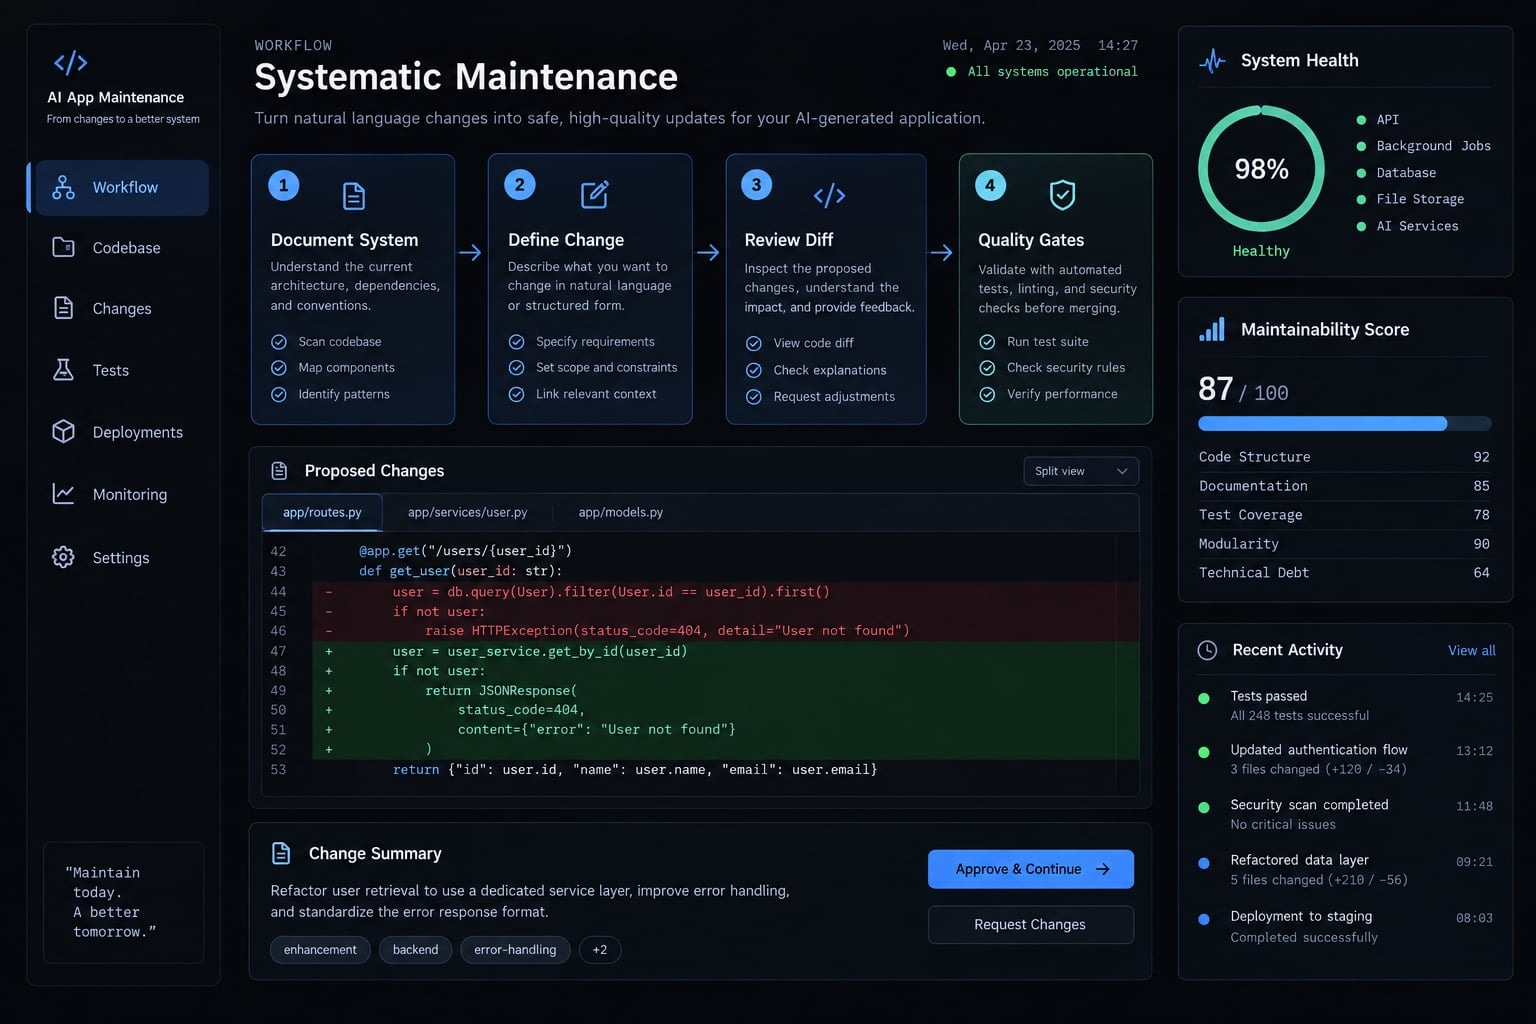This screenshot has height=1024, width=1536.
Task: Navigate to Deployments
Action: tap(121, 432)
